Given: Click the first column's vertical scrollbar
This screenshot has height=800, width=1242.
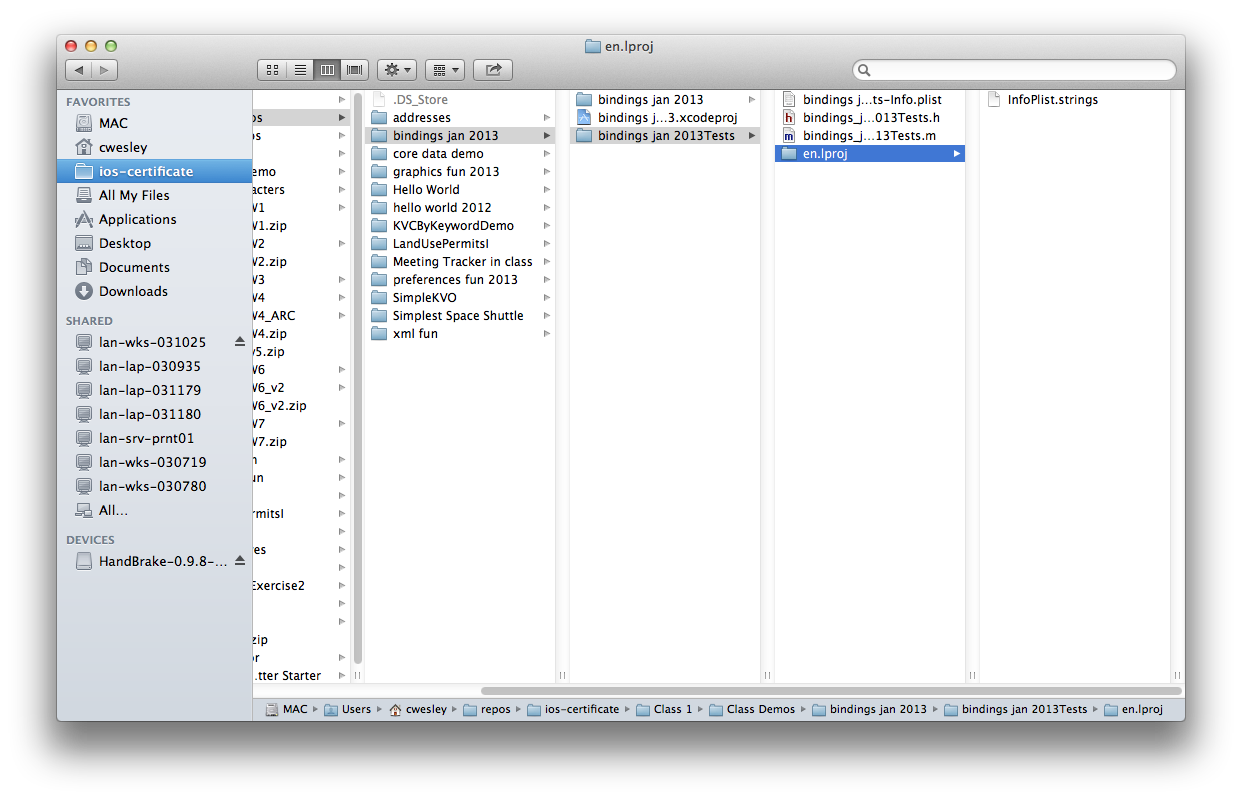Looking at the screenshot, I should 358,378.
